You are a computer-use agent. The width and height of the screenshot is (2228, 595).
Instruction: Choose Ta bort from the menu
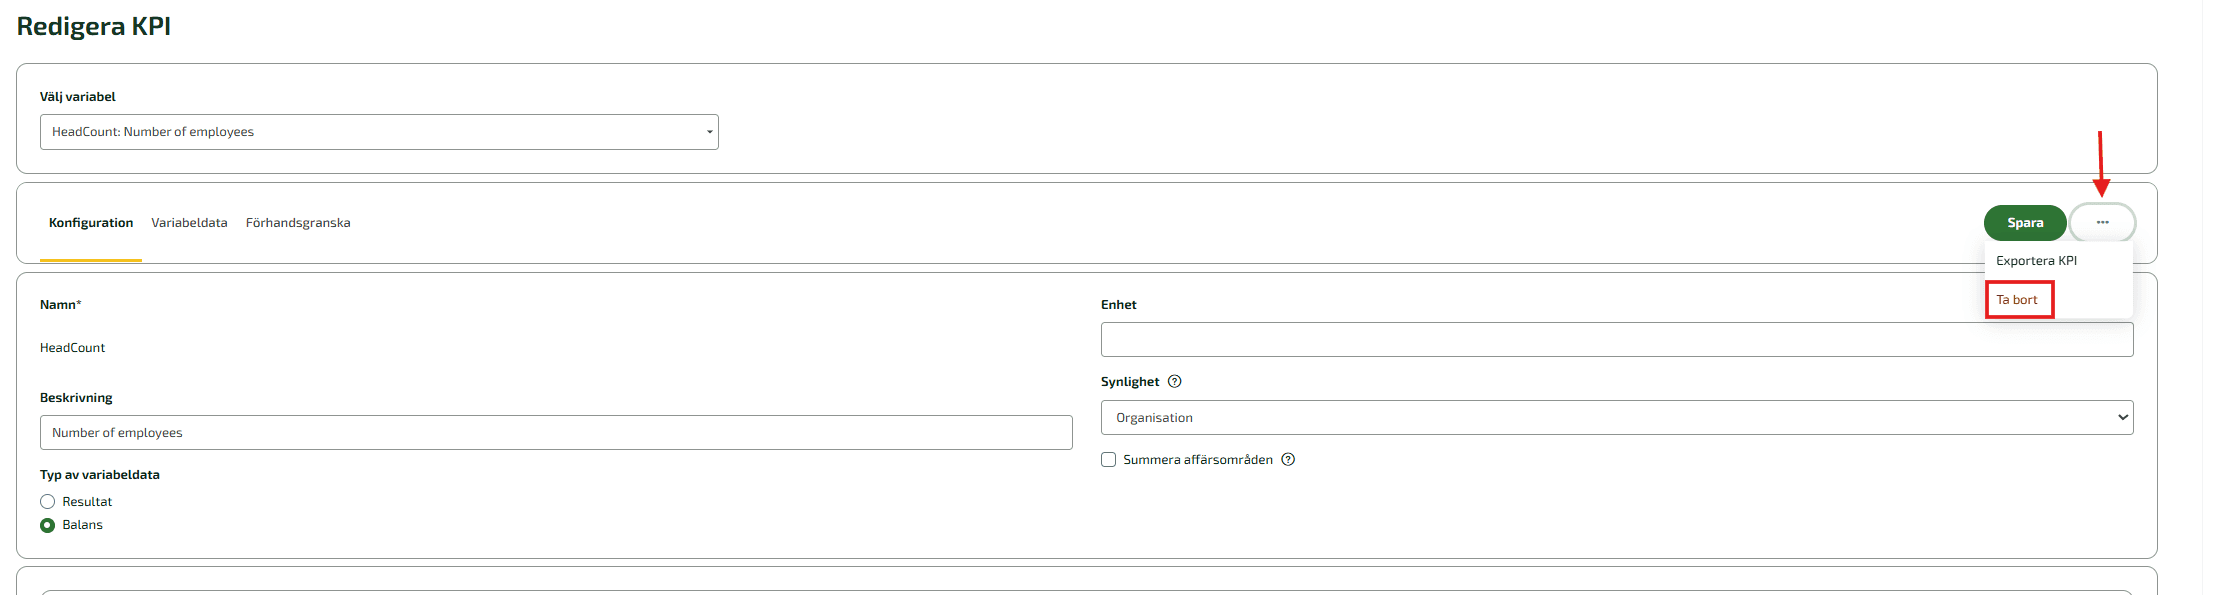pos(2019,299)
